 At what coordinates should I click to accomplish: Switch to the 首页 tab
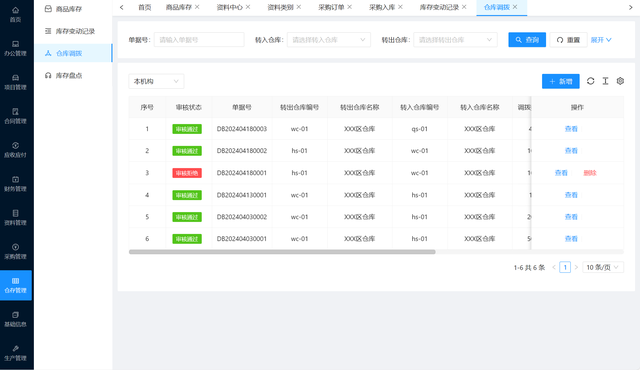click(144, 7)
